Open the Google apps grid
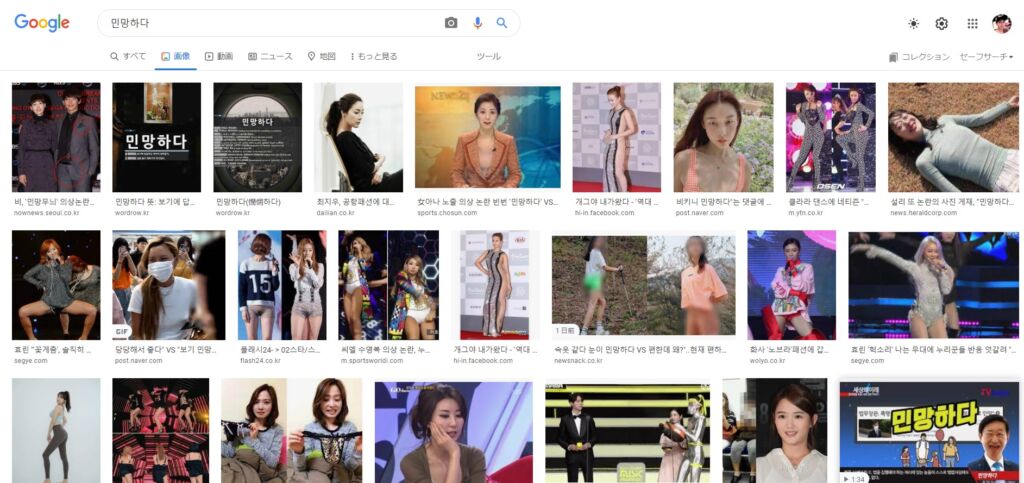This screenshot has height=483, width=1024. (x=972, y=24)
